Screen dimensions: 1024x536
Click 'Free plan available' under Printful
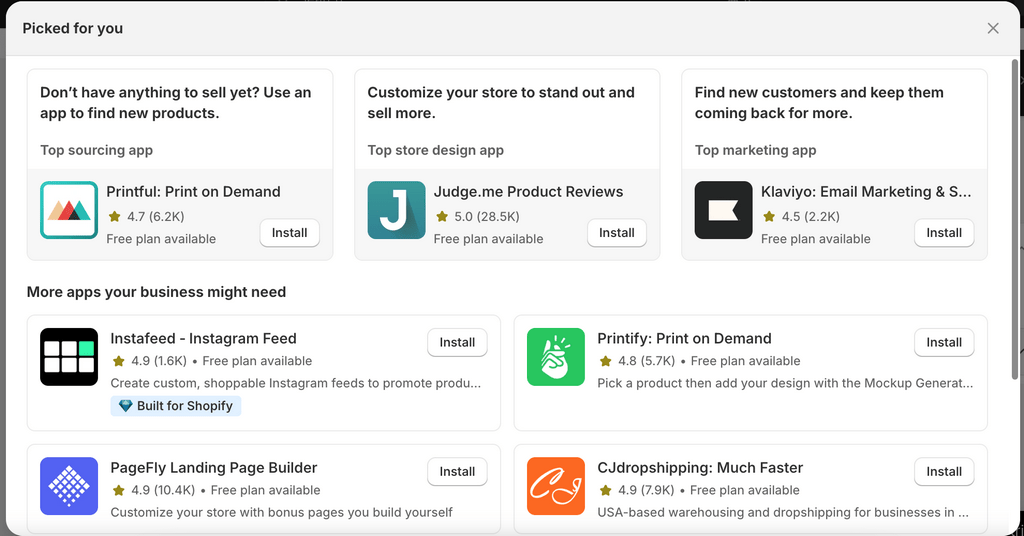(161, 239)
